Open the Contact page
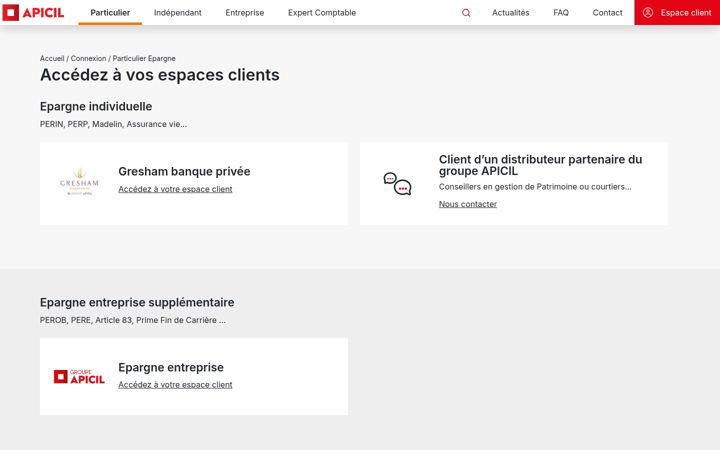 click(x=608, y=13)
